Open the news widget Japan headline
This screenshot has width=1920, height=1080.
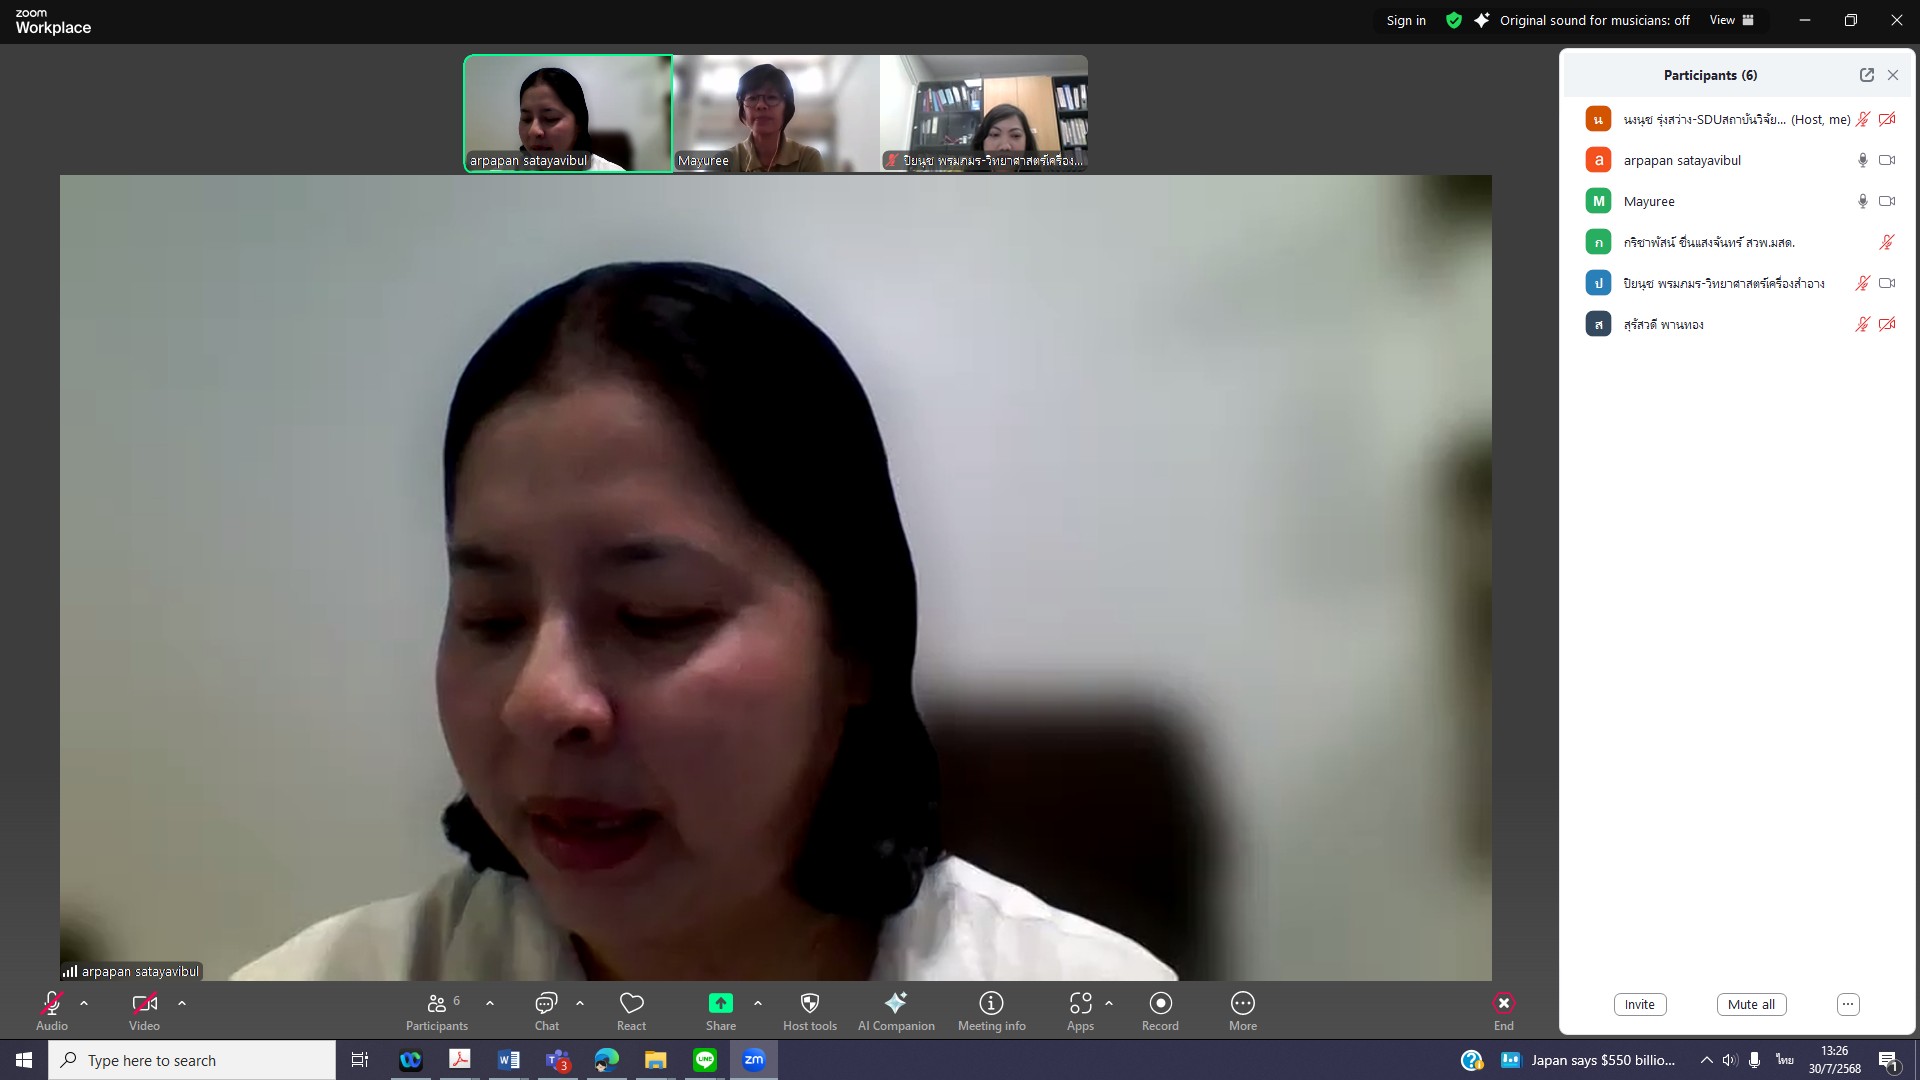click(x=1588, y=1060)
